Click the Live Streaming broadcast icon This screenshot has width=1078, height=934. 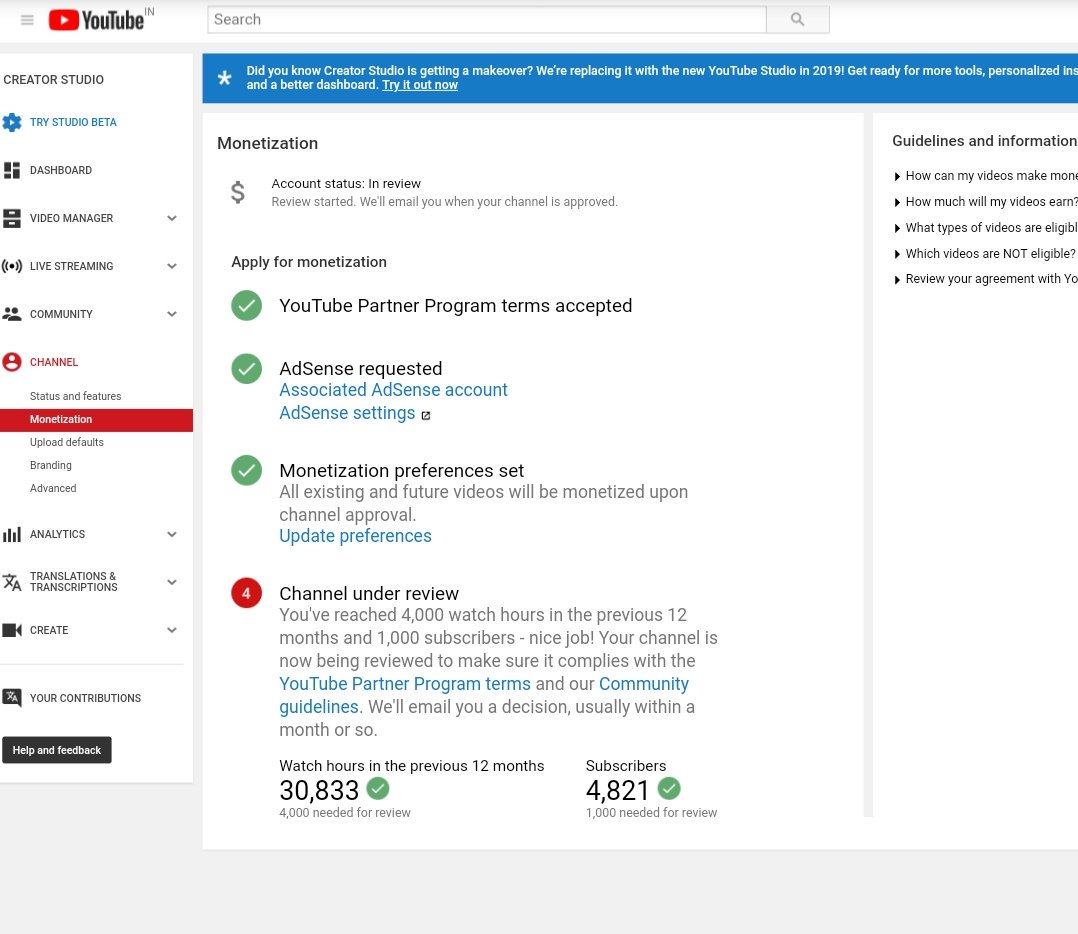(x=12, y=266)
